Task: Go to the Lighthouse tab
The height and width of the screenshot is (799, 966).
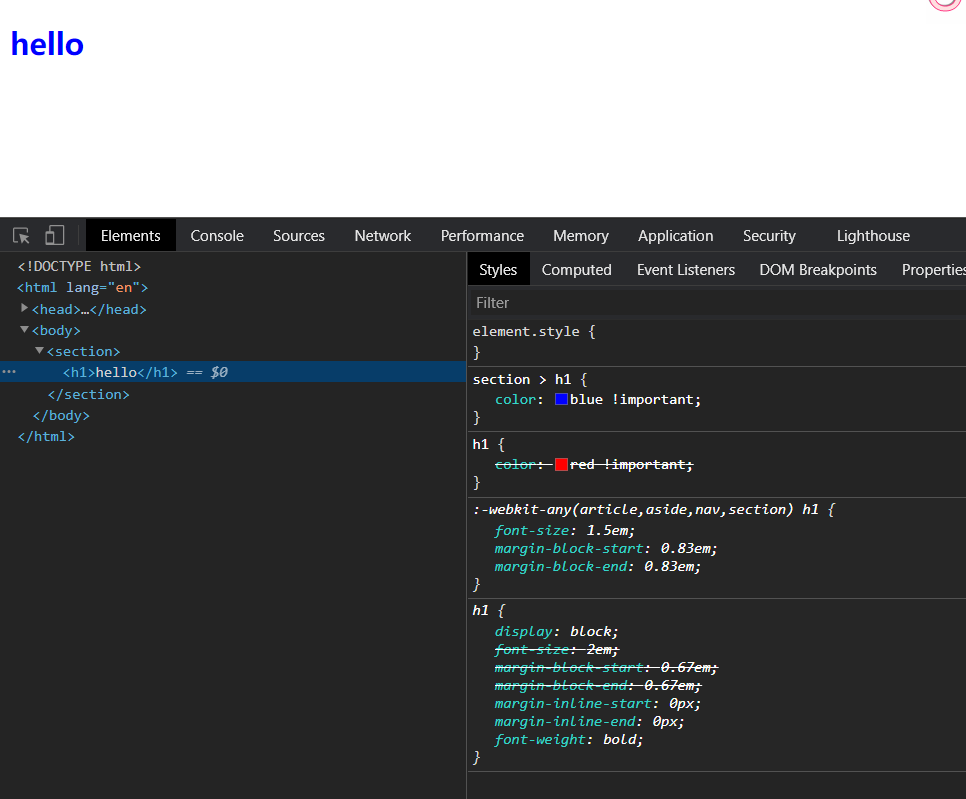Action: (873, 236)
